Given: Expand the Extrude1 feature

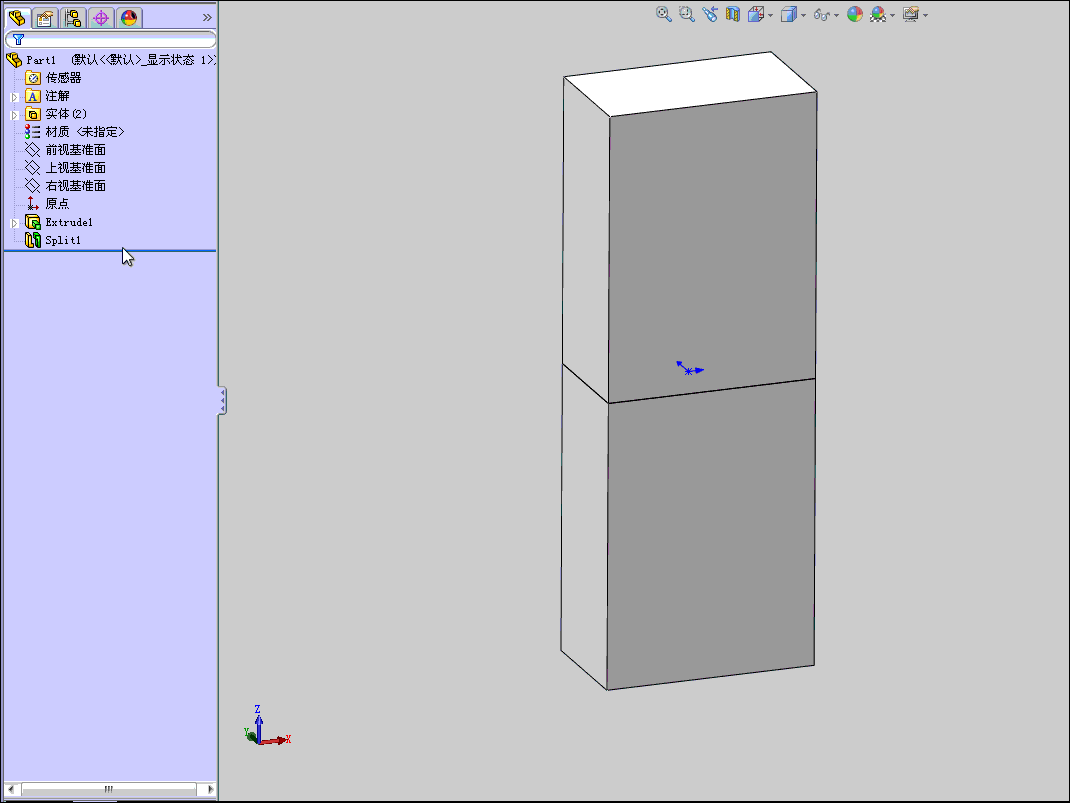Looking at the screenshot, I should (14, 223).
